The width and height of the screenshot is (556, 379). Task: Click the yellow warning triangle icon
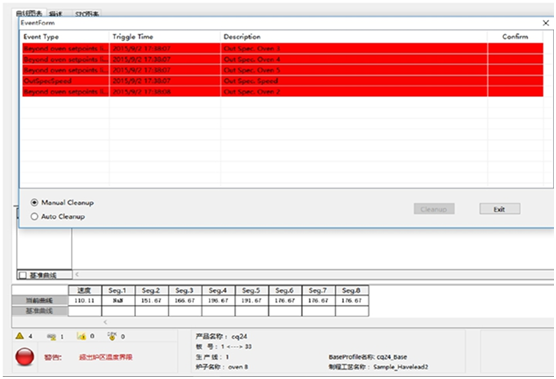(x=20, y=336)
